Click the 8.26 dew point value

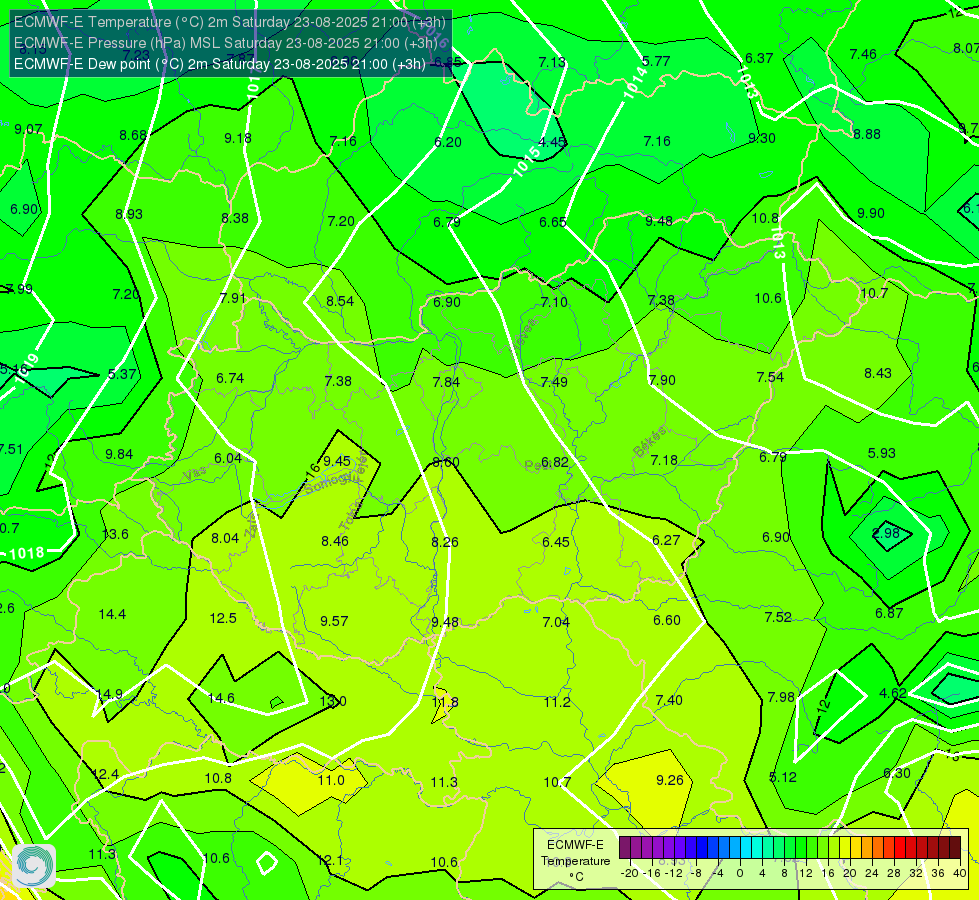[445, 542]
